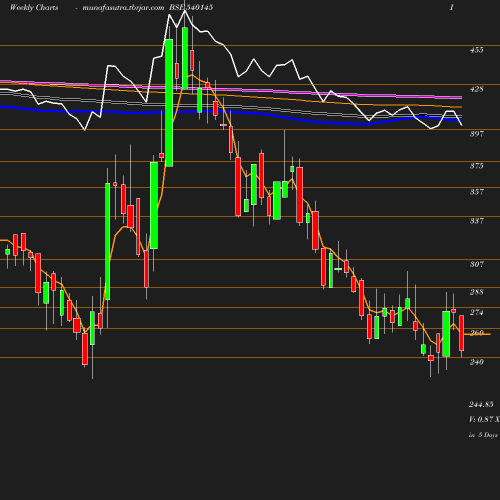Select the 288 price axis label
Image resolution: width=500 pixels, height=500 pixels.
point(477,292)
